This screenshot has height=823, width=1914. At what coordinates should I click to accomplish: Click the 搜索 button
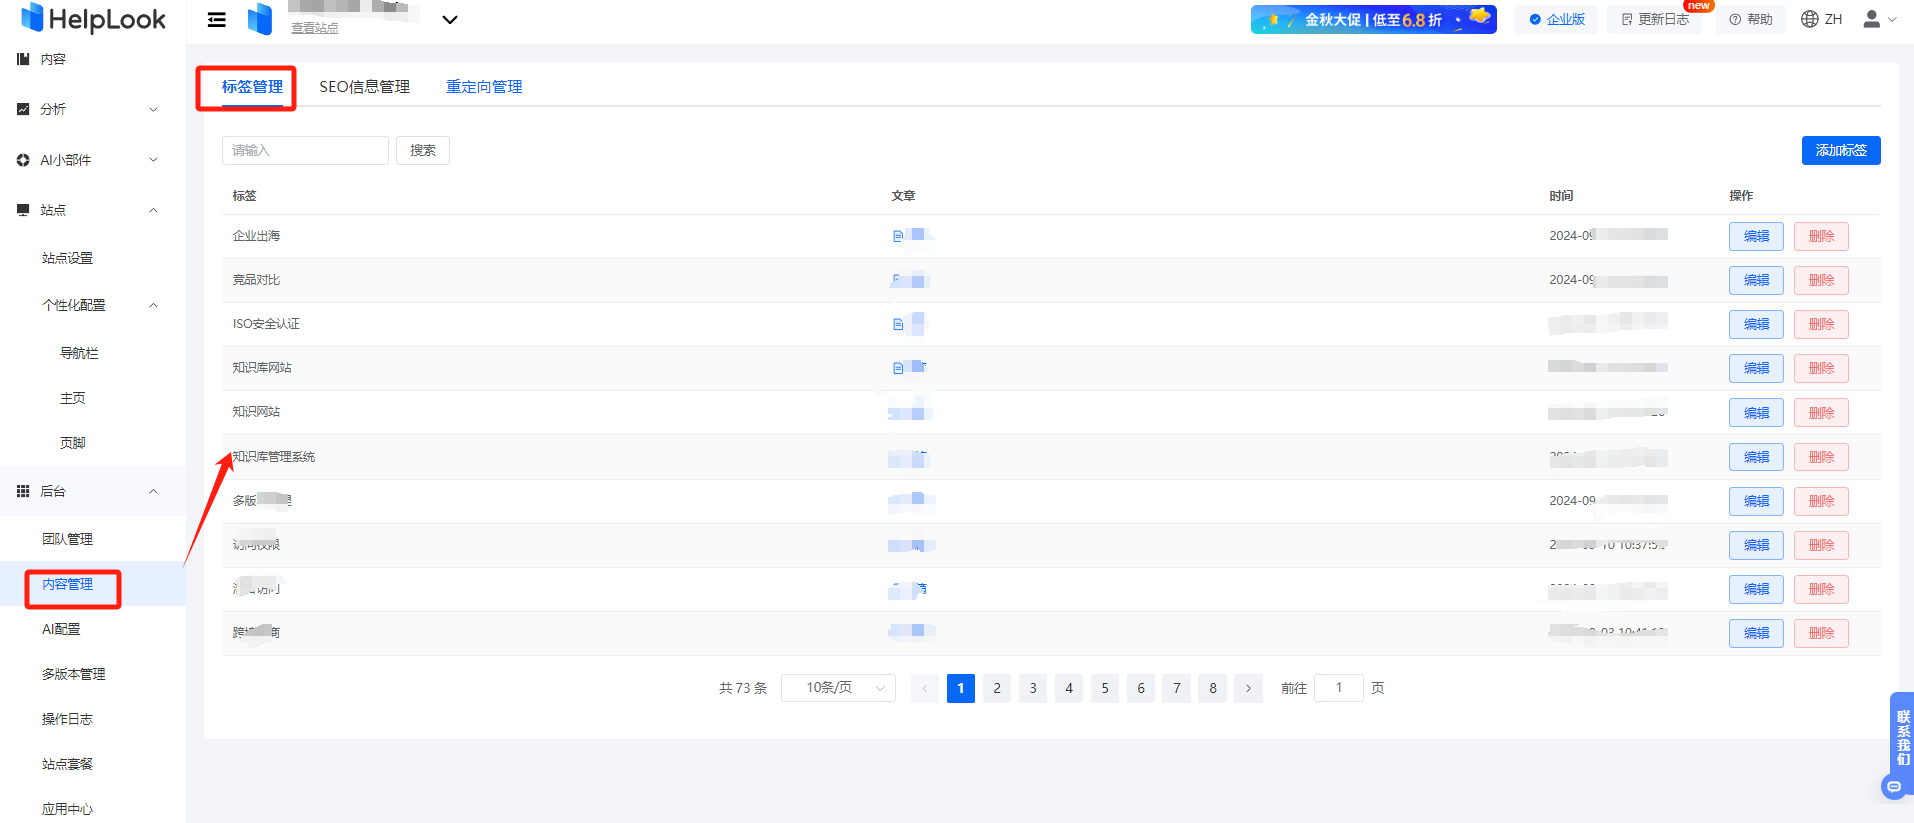pos(423,150)
